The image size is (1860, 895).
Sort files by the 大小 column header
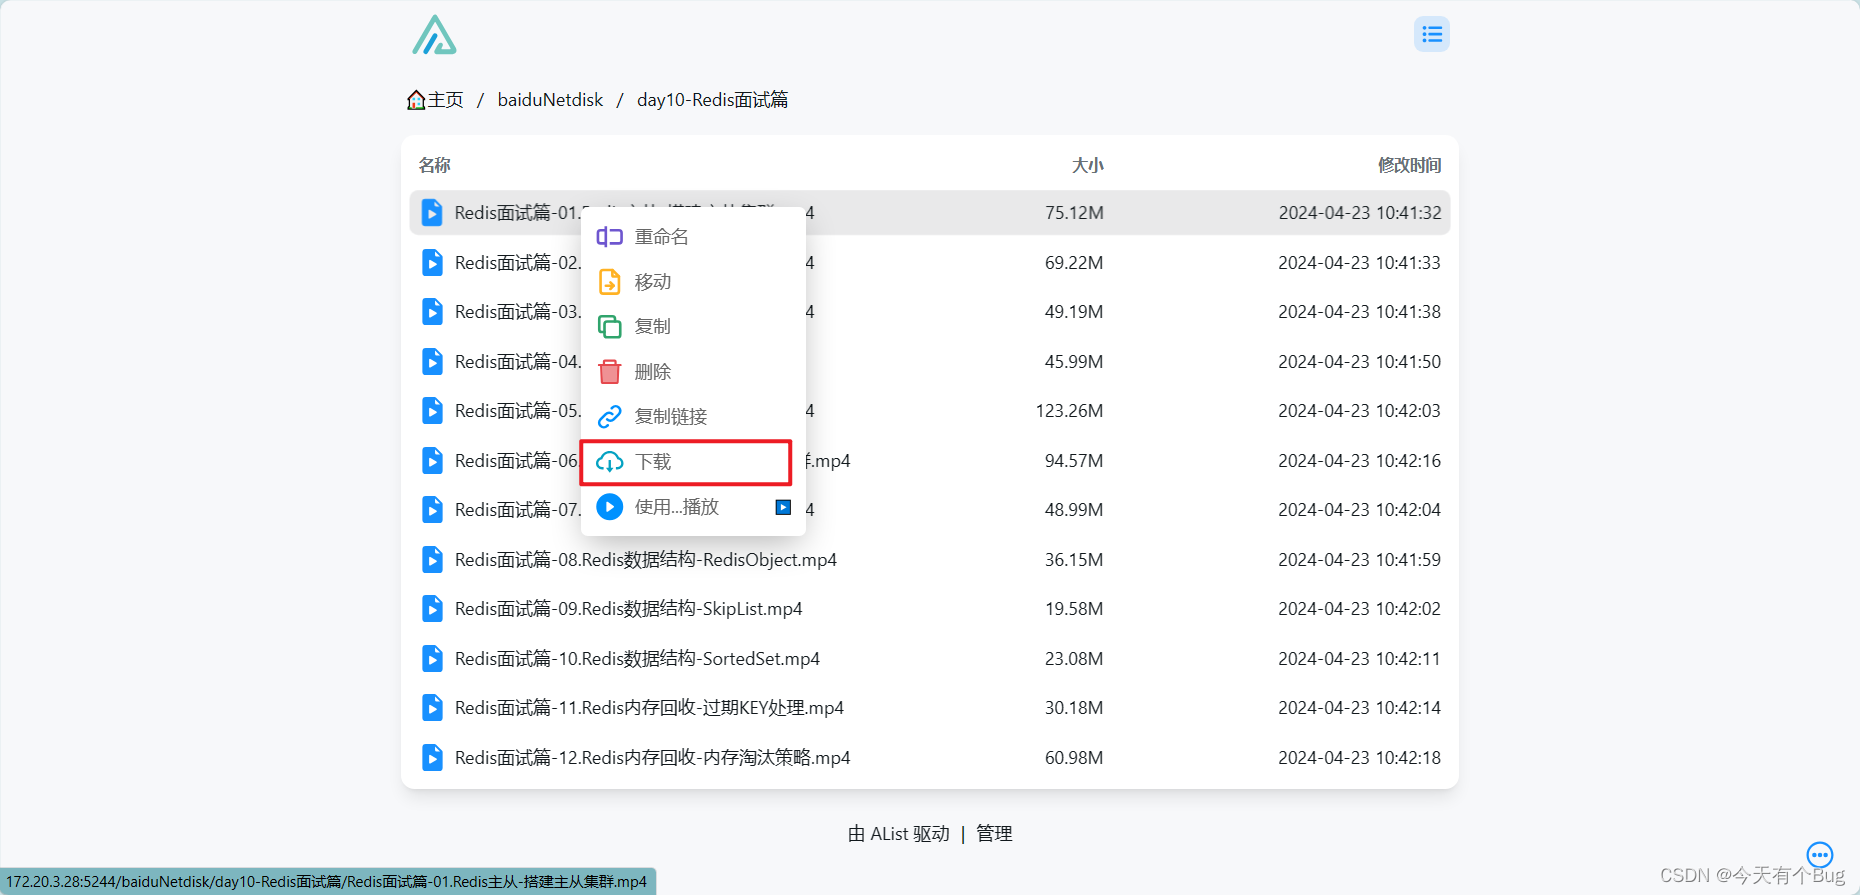pyautogui.click(x=1088, y=165)
